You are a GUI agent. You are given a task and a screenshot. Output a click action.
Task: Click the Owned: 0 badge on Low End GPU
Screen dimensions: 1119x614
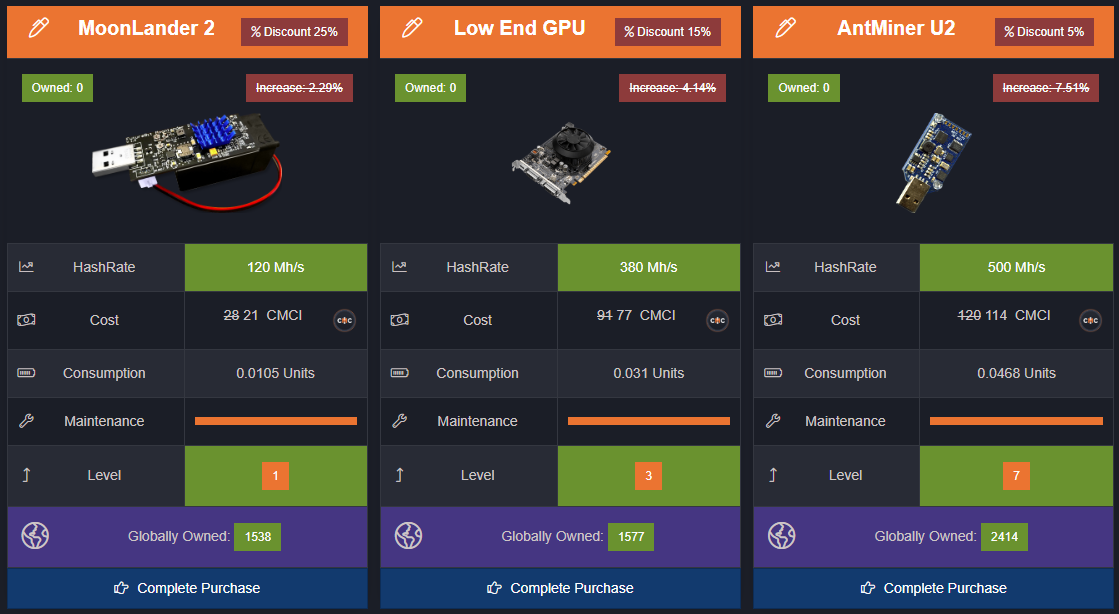[x=430, y=88]
